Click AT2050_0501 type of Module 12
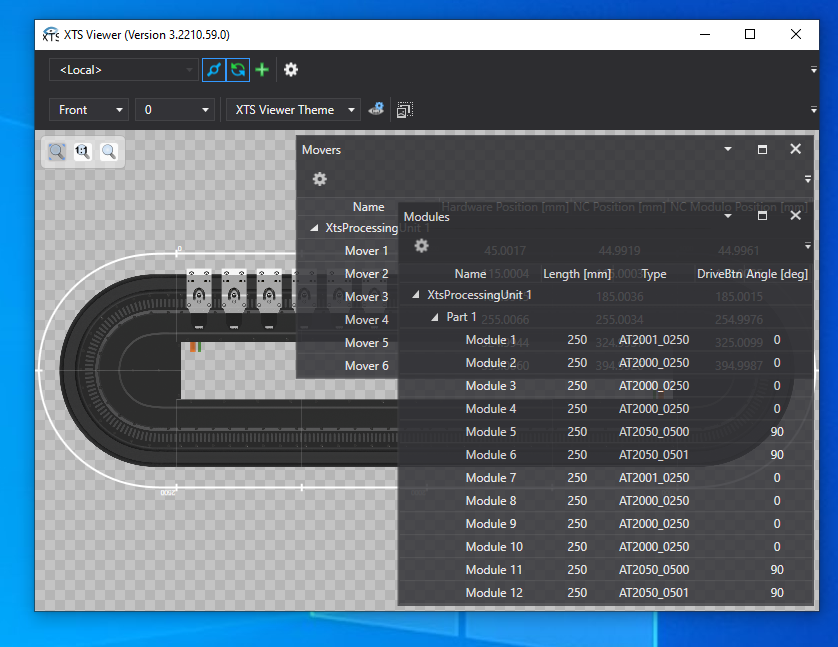Image resolution: width=838 pixels, height=647 pixels. click(x=654, y=593)
